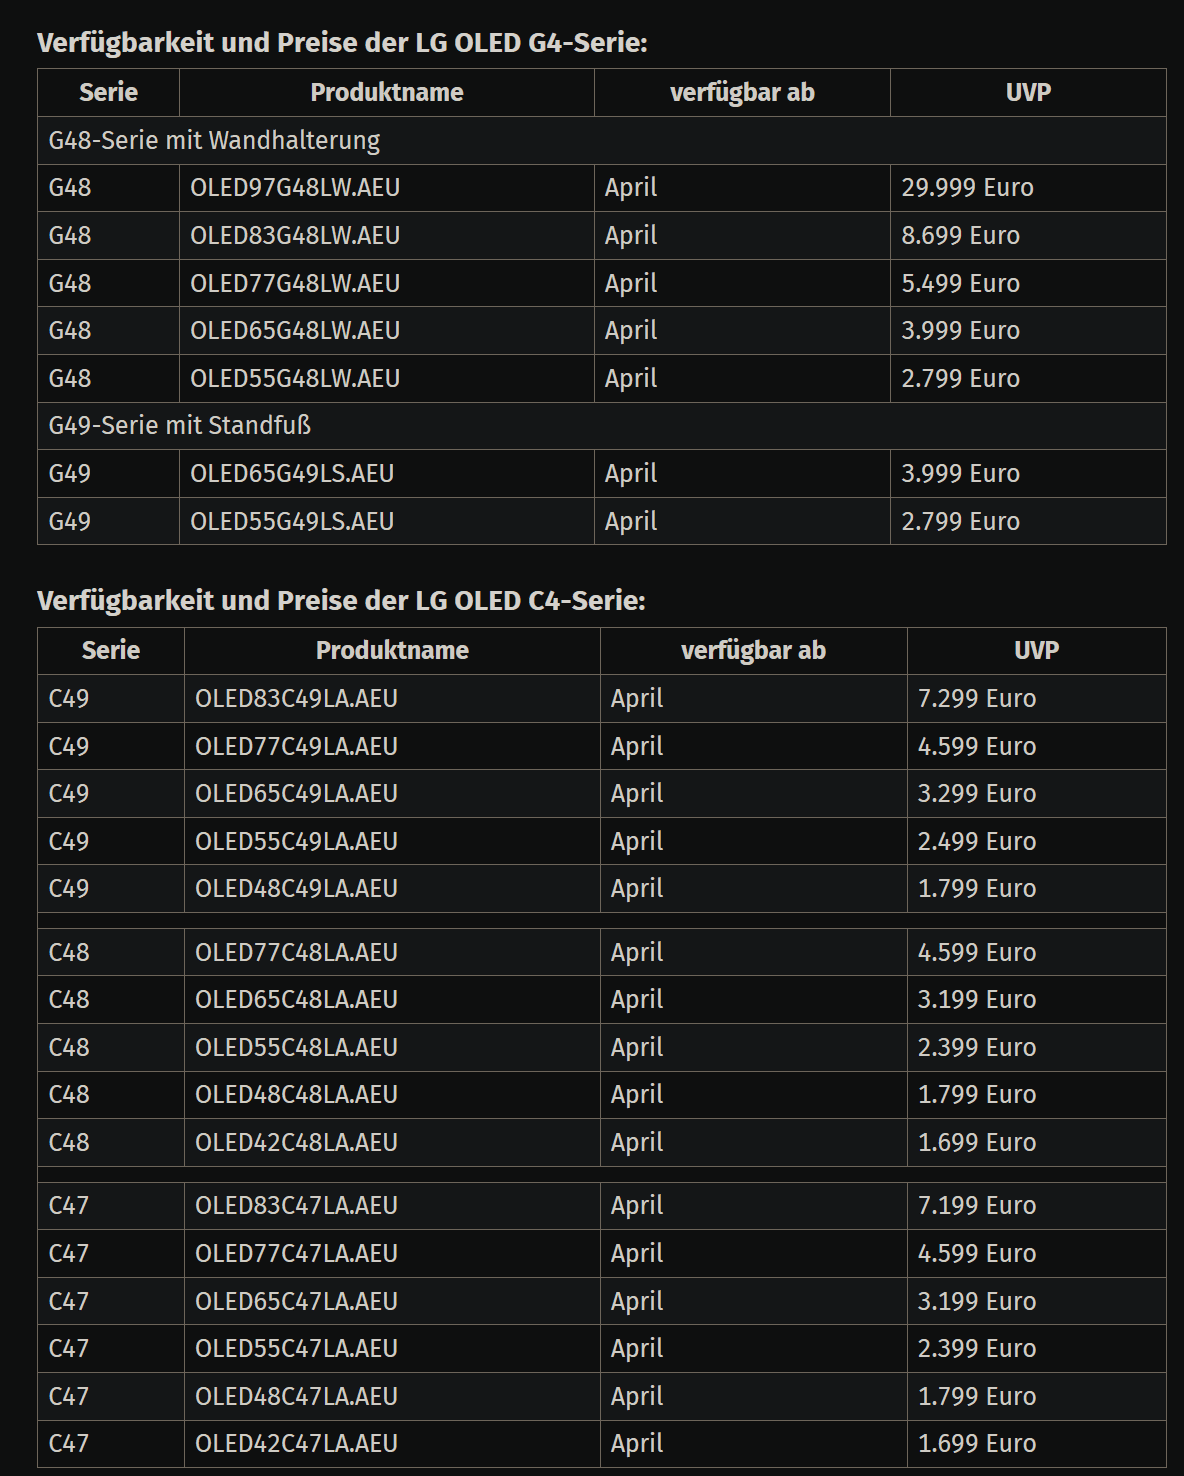Screen dimensions: 1184x1476
Task: Select the OLED77C48LA.AEU product cell
Action: point(392,953)
